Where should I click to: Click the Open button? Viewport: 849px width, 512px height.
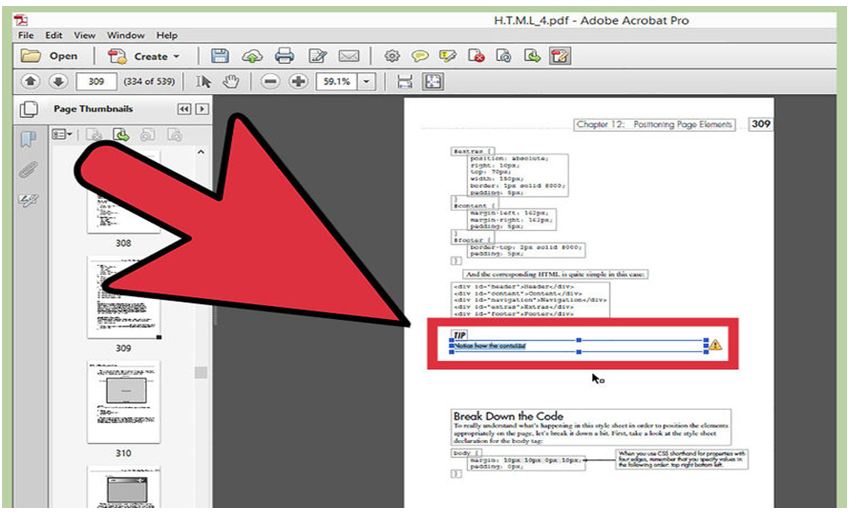pos(51,56)
